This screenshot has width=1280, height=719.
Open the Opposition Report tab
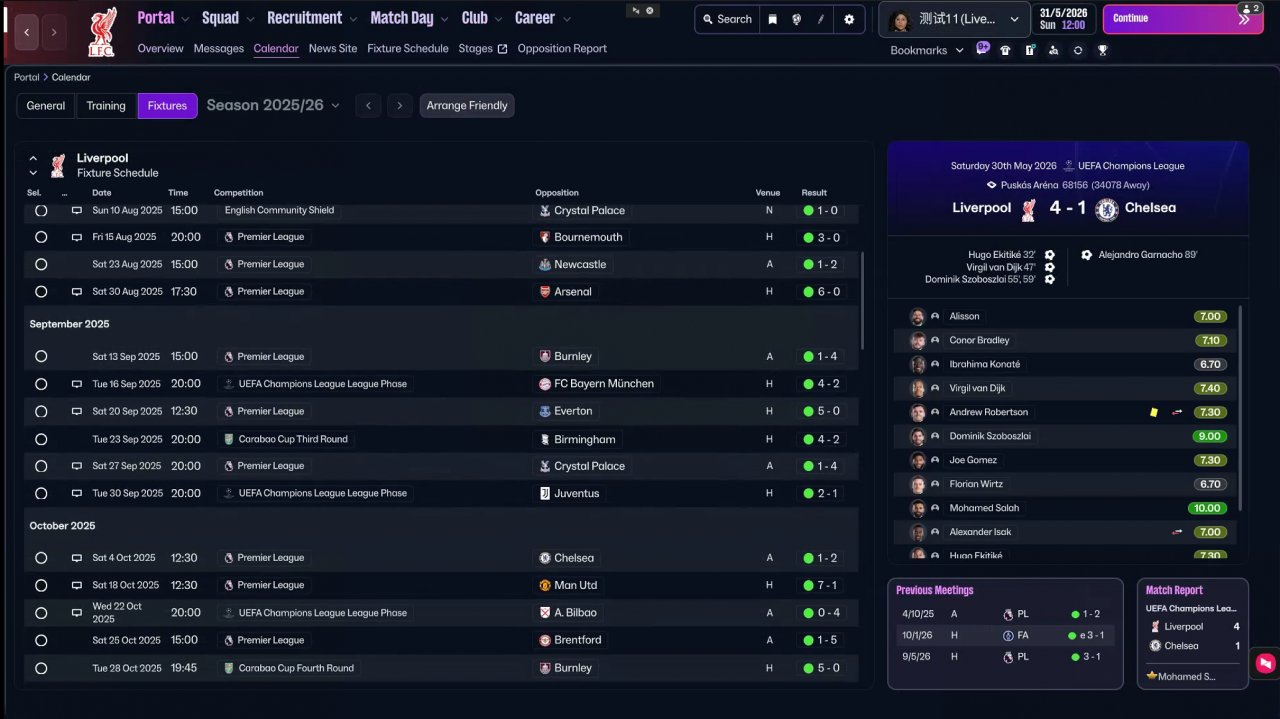(x=562, y=48)
